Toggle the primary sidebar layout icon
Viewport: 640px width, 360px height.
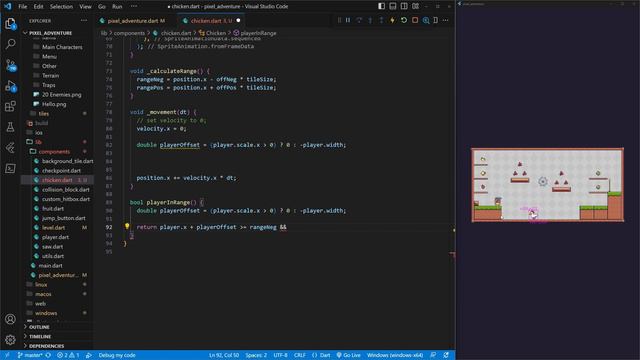click(x=381, y=6)
